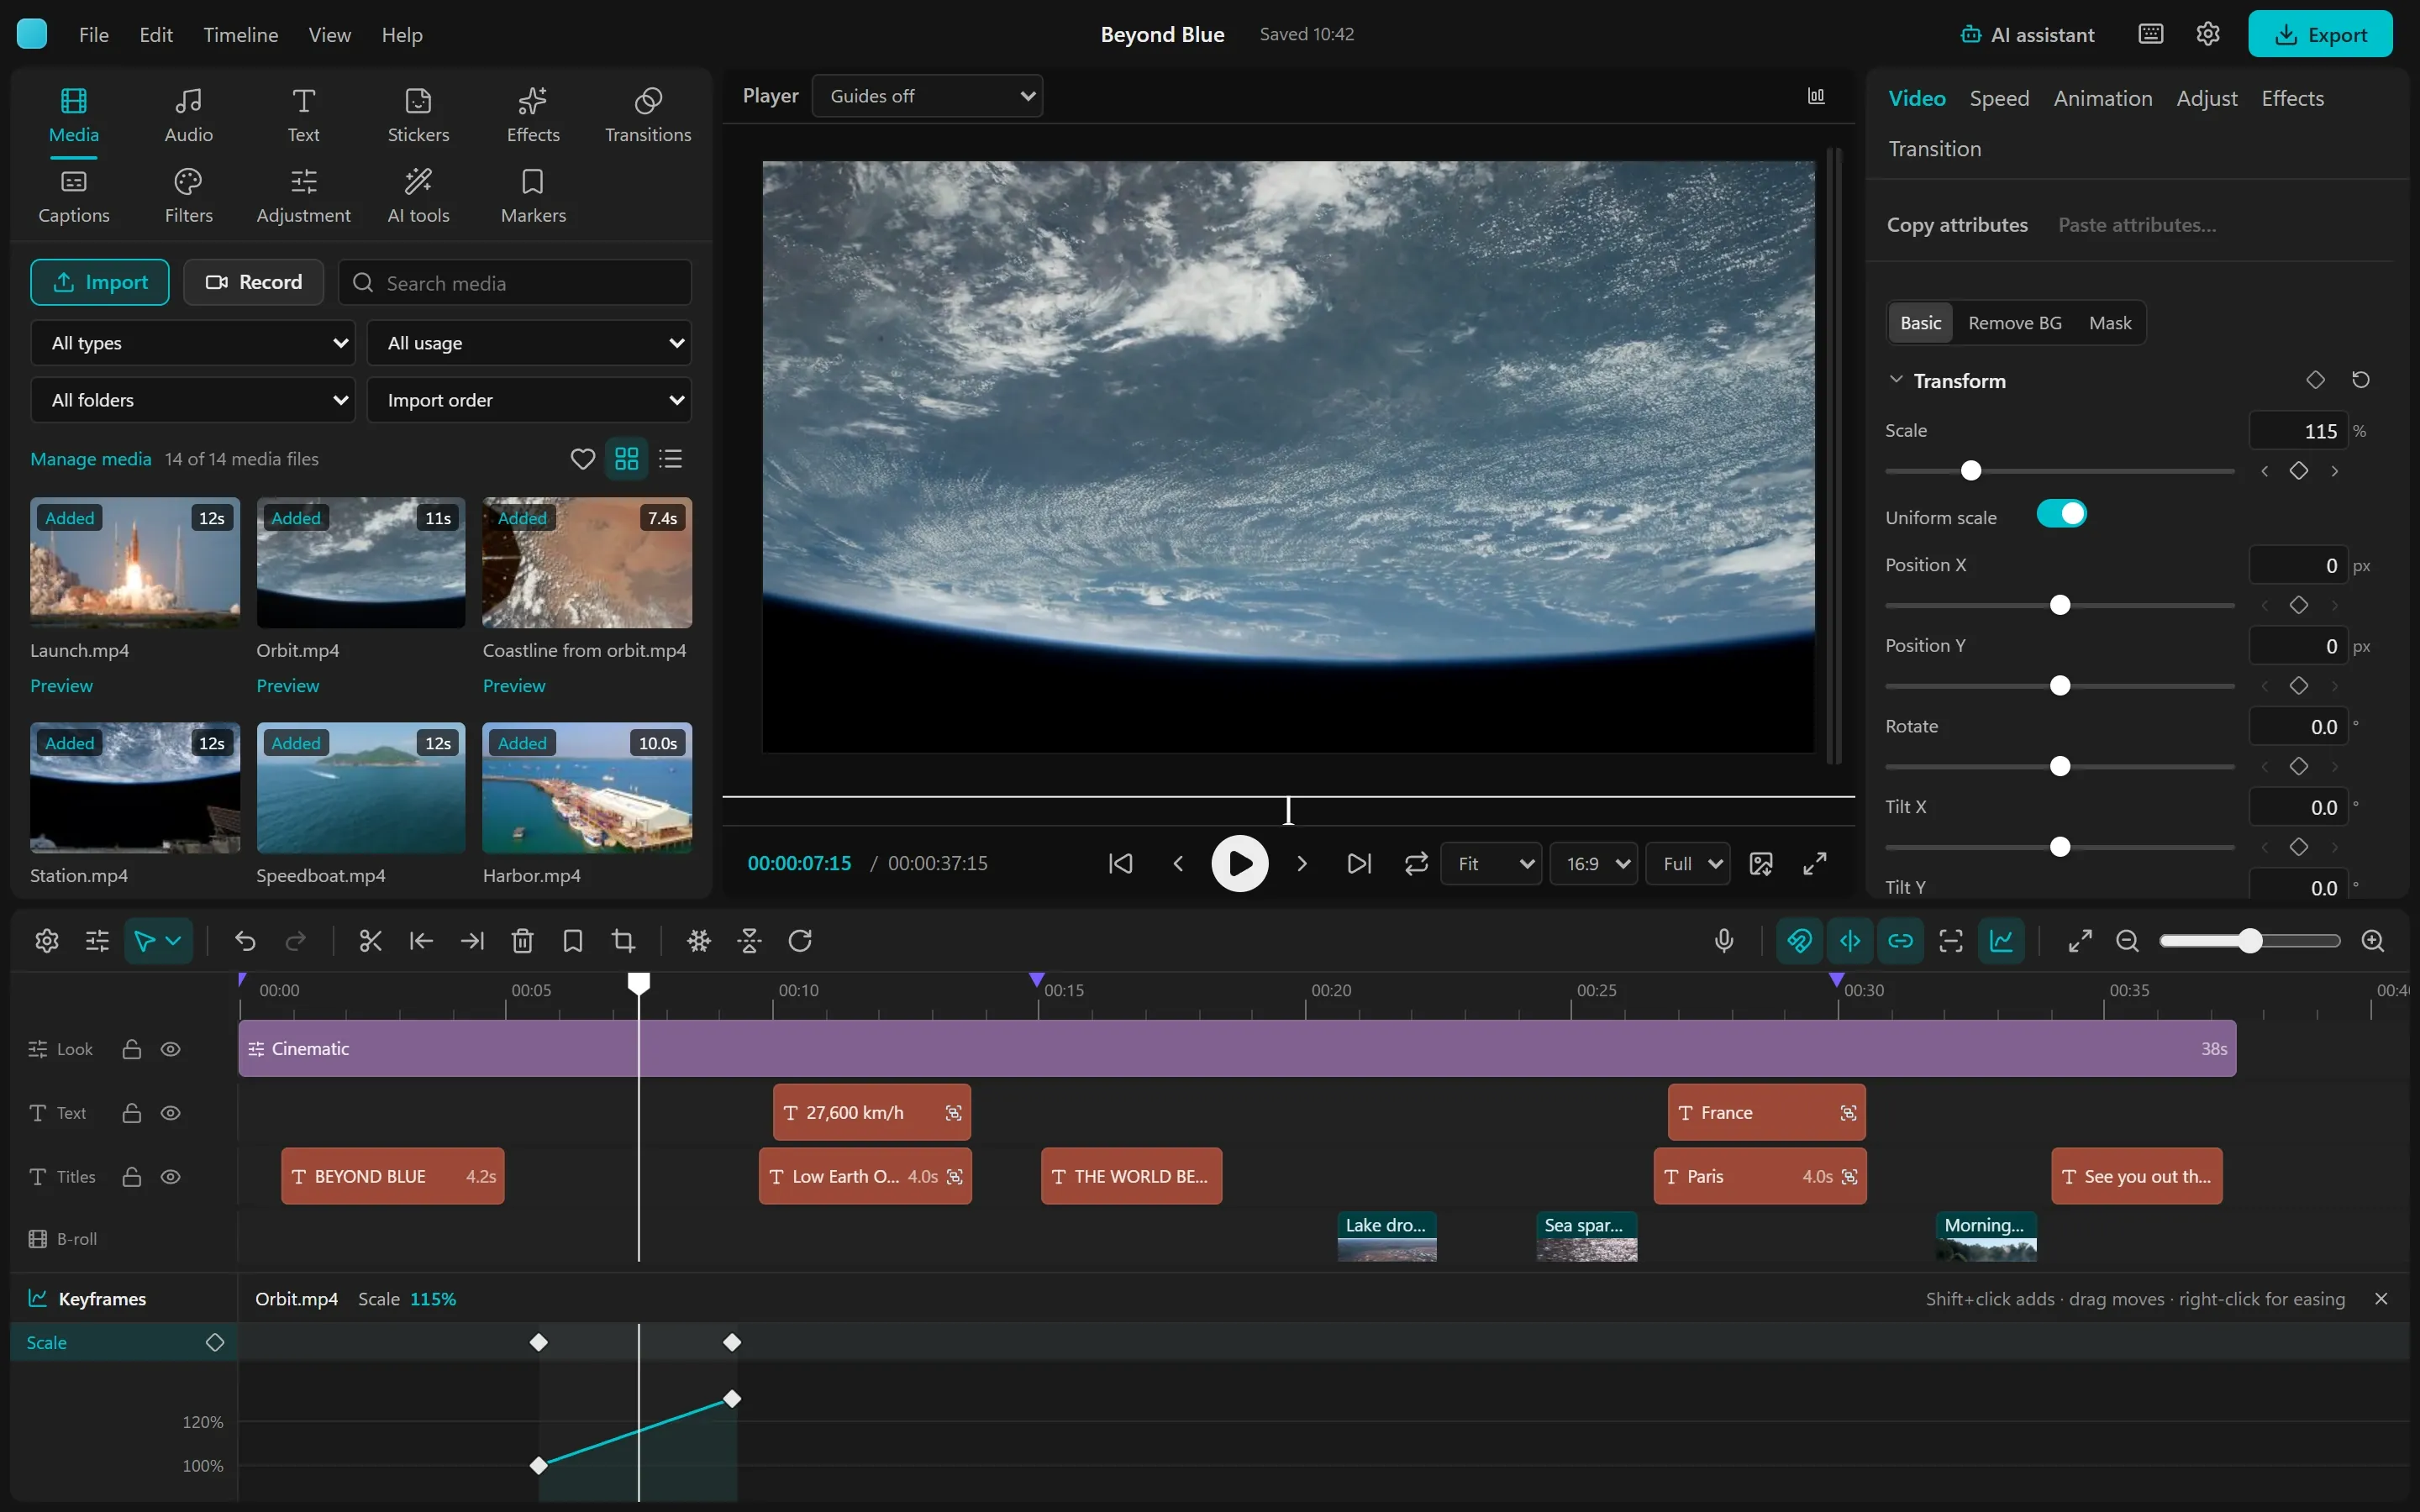
Task: Switch to the Animation tab
Action: click(2102, 98)
